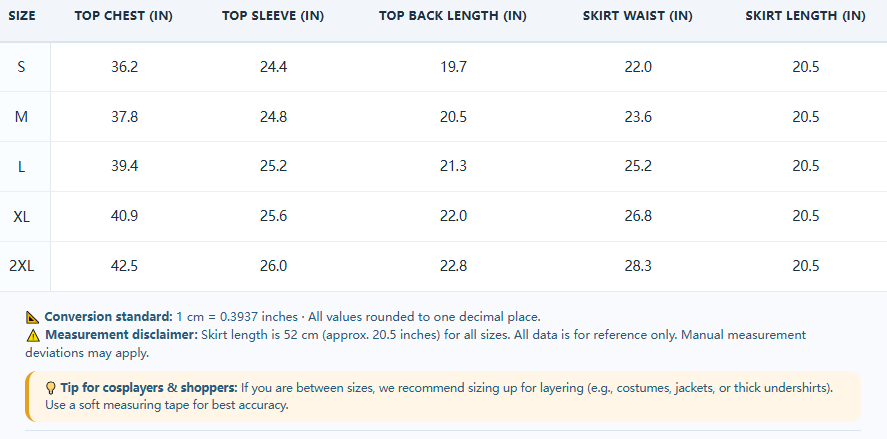Select the S size row label
This screenshot has width=887, height=439.
coord(21,67)
